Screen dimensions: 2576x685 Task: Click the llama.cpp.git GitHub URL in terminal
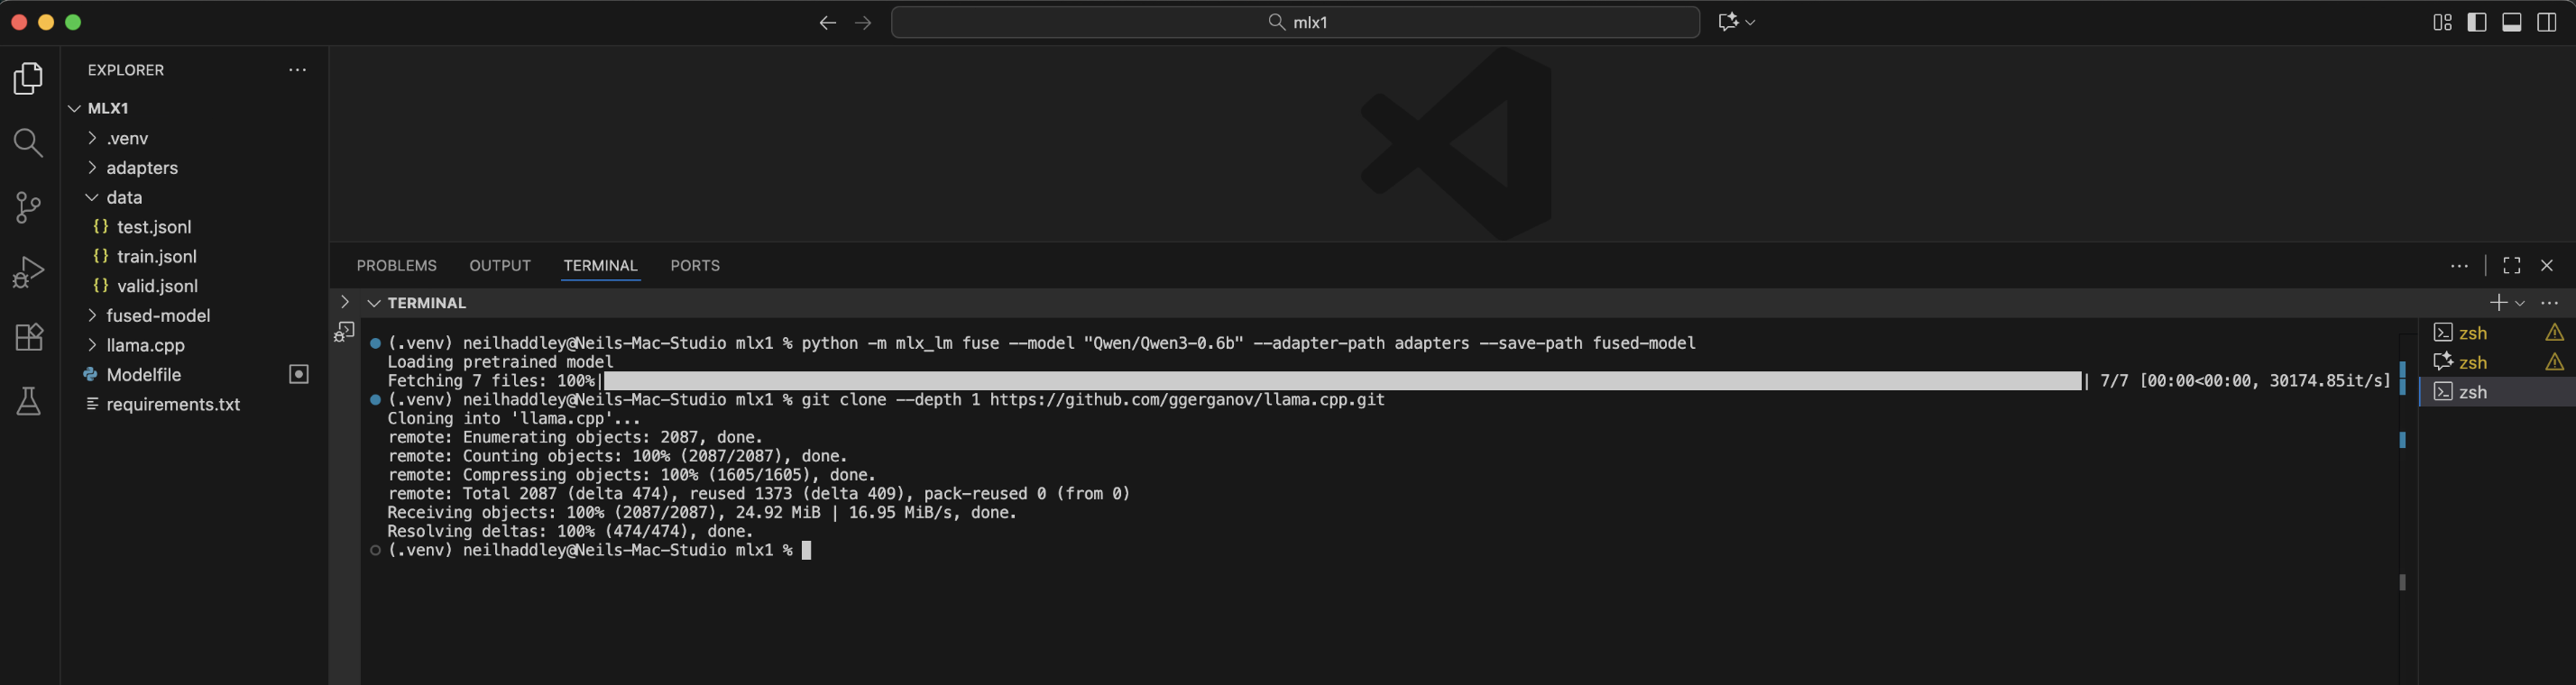[1187, 399]
